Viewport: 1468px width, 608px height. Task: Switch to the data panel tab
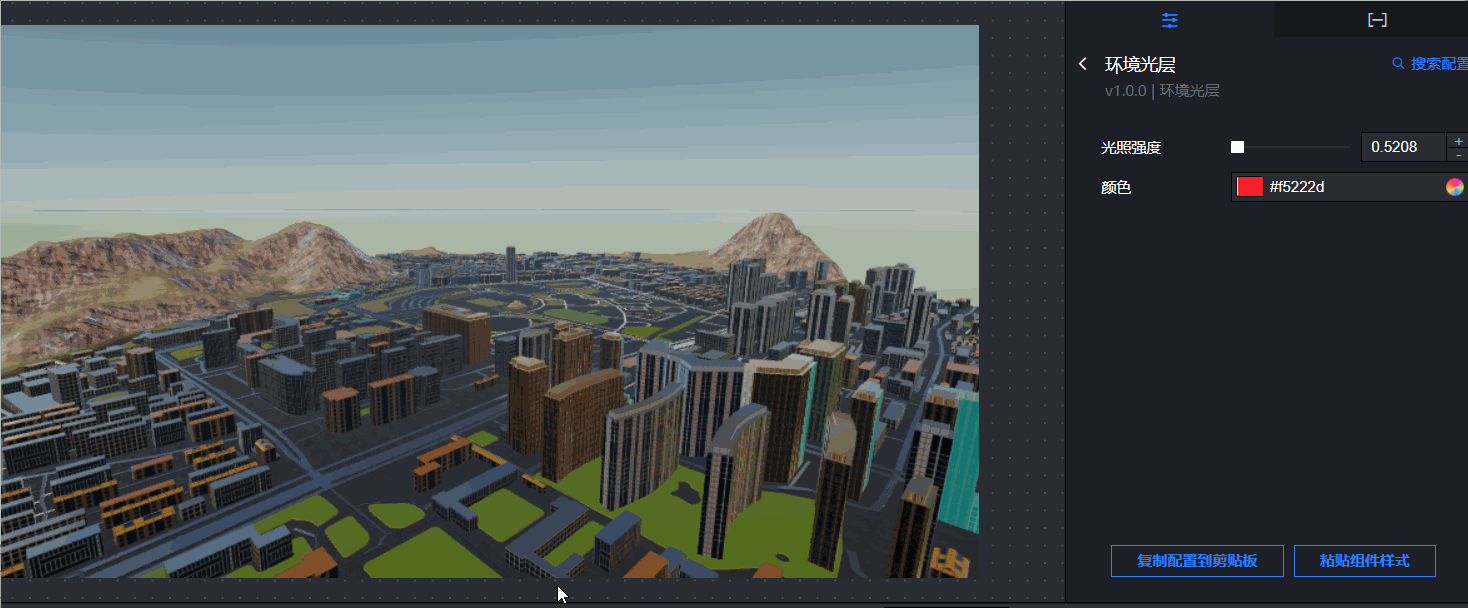tap(1377, 20)
